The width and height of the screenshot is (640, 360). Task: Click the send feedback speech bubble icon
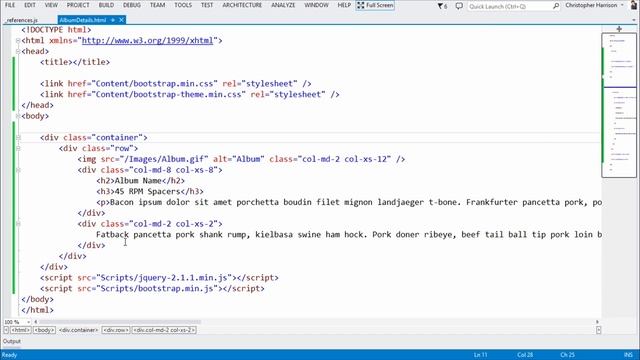pyautogui.click(x=459, y=6)
